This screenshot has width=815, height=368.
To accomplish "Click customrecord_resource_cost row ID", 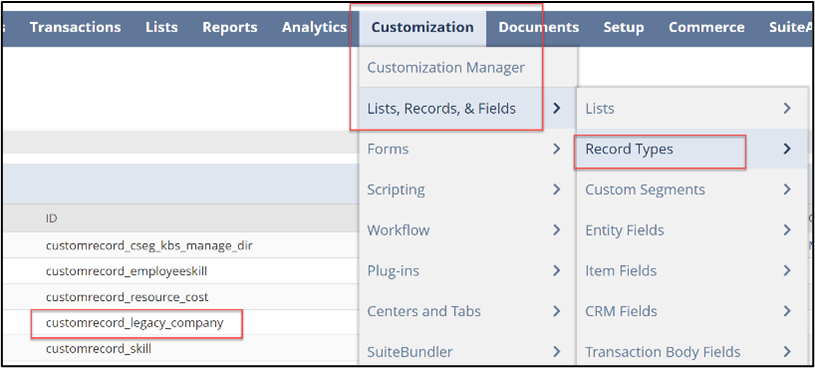I will (127, 297).
